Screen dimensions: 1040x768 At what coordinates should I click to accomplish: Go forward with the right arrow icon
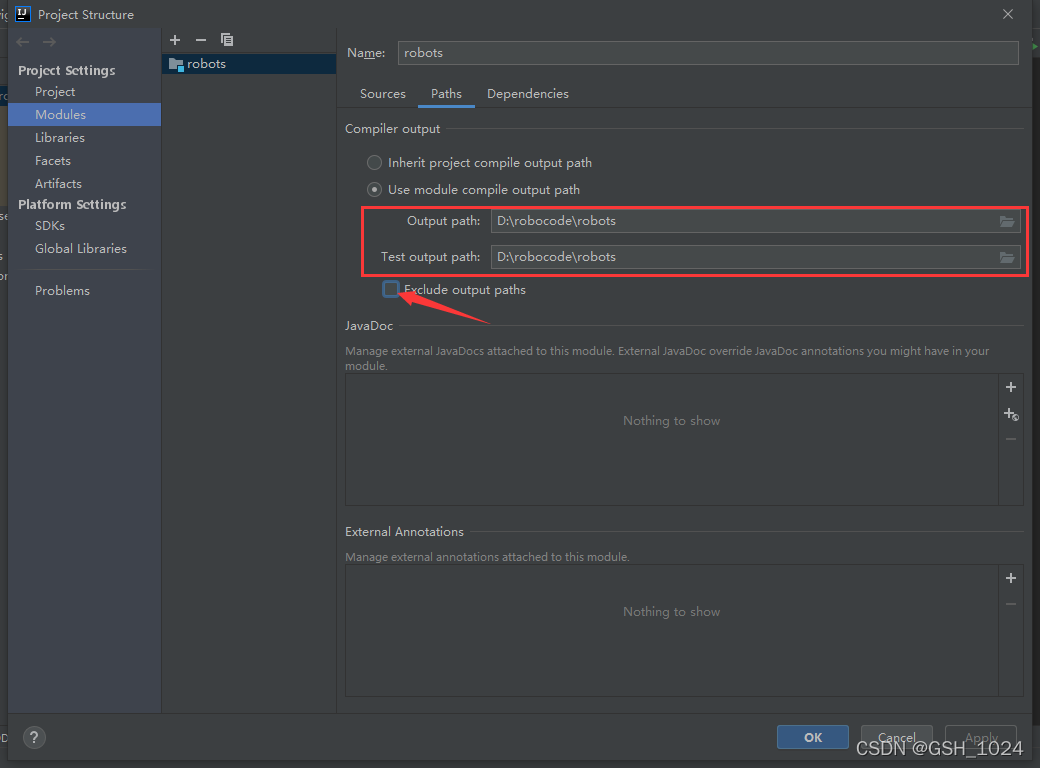pos(49,42)
